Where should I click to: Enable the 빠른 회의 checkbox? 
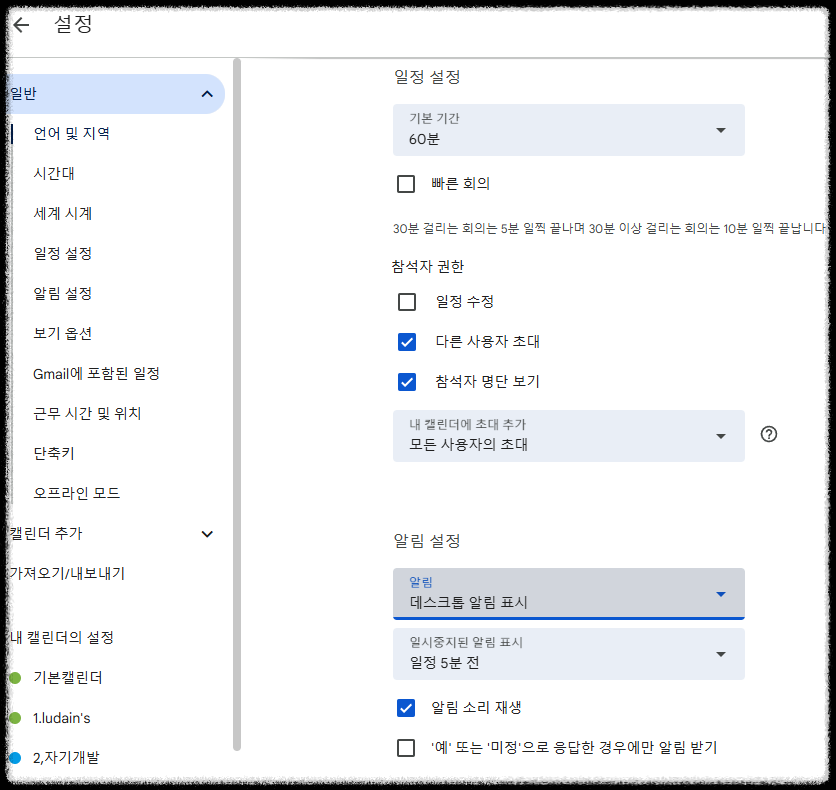[x=406, y=184]
